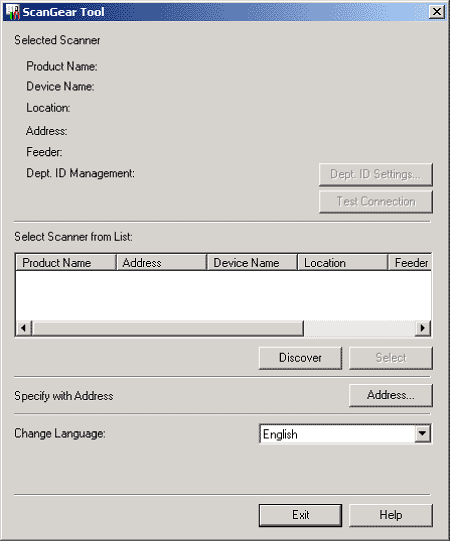Screen dimensions: 450x541
Task: Click the Location column header
Action: coord(343,263)
